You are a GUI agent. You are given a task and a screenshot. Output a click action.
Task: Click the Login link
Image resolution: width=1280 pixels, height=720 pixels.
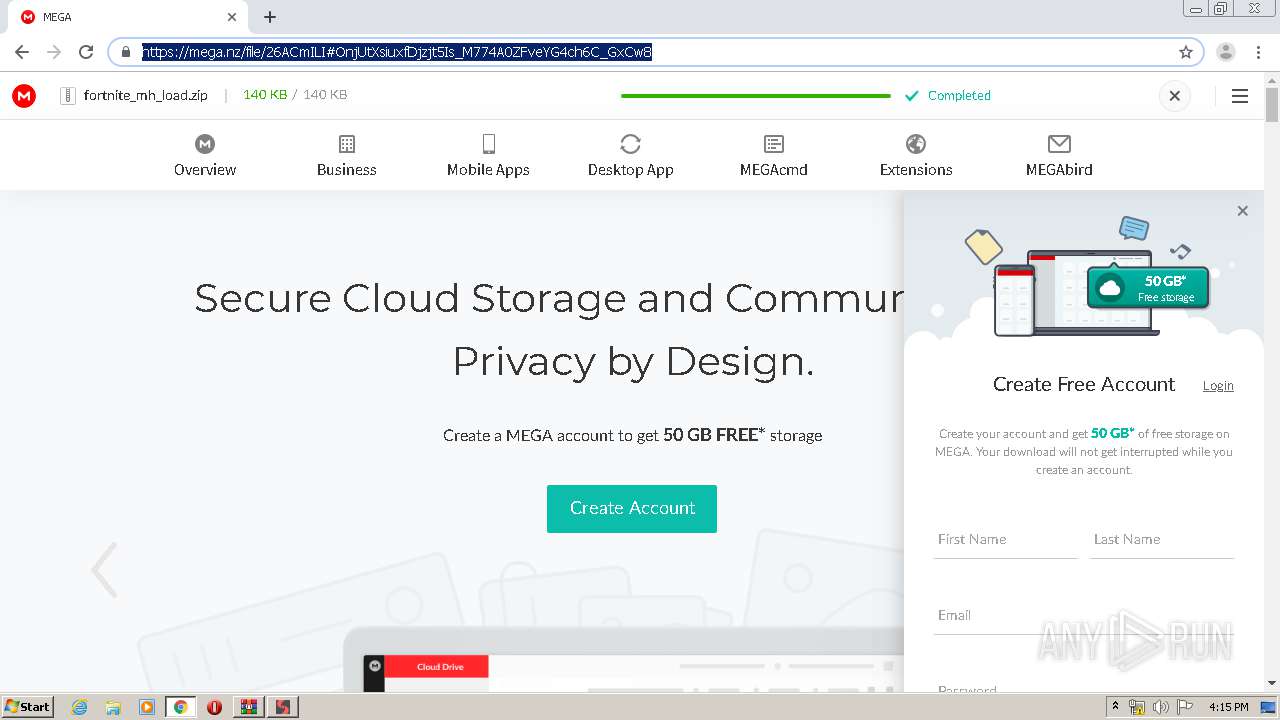click(1218, 386)
